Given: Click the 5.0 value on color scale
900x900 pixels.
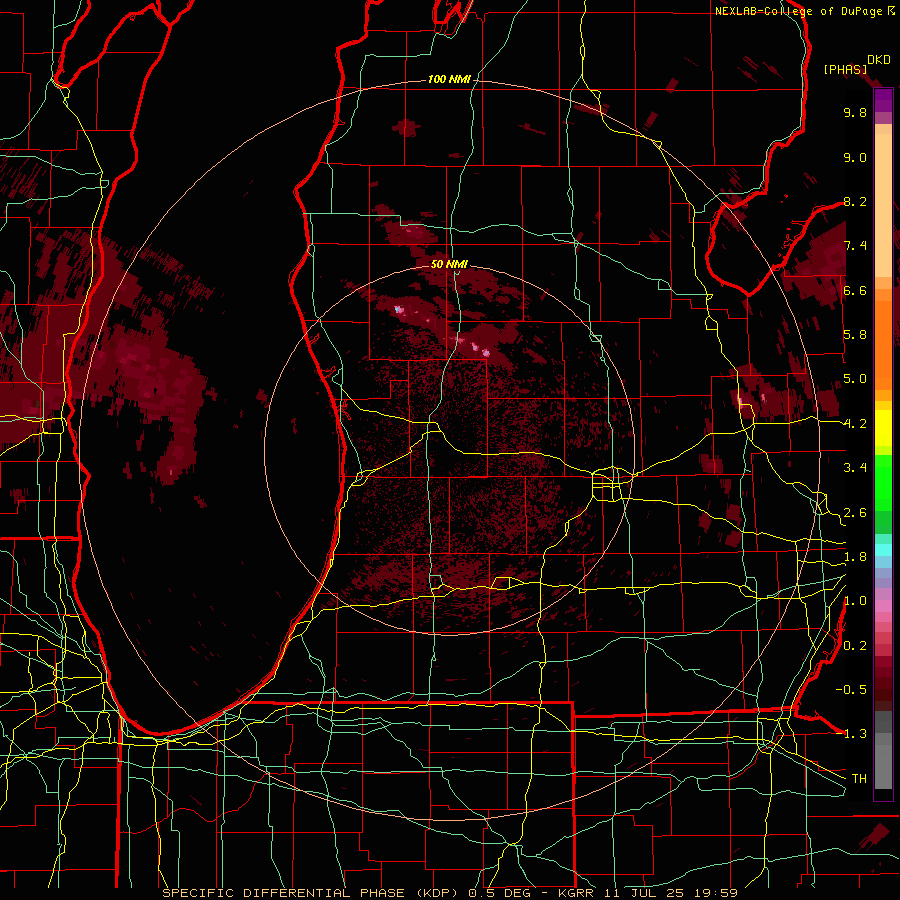Looking at the screenshot, I should coord(855,379).
